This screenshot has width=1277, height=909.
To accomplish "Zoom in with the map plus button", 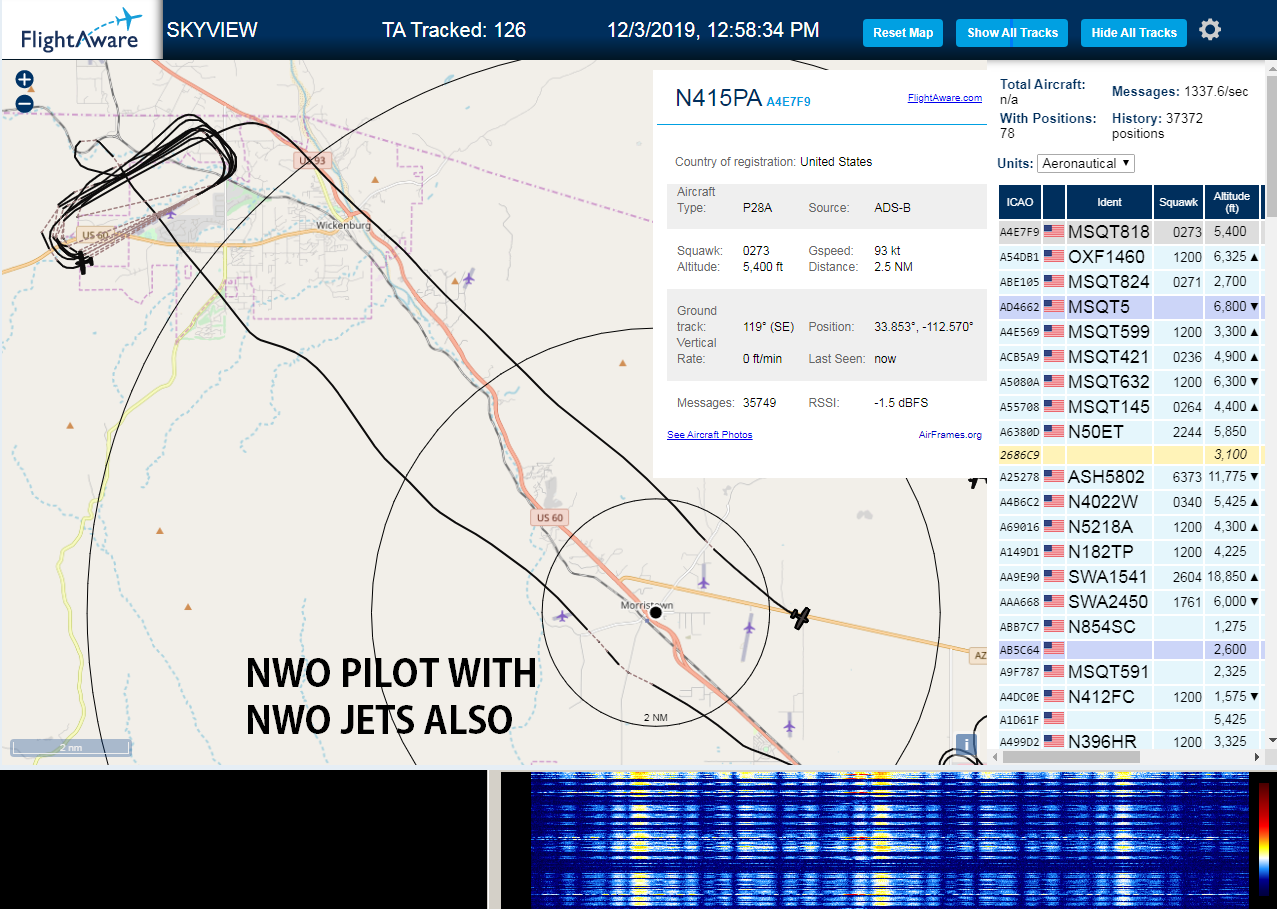I will [25, 79].
